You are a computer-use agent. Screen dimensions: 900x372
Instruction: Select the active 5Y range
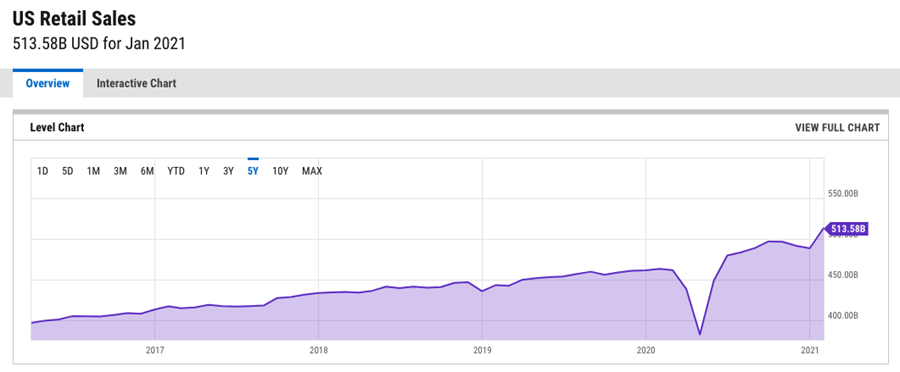click(253, 171)
